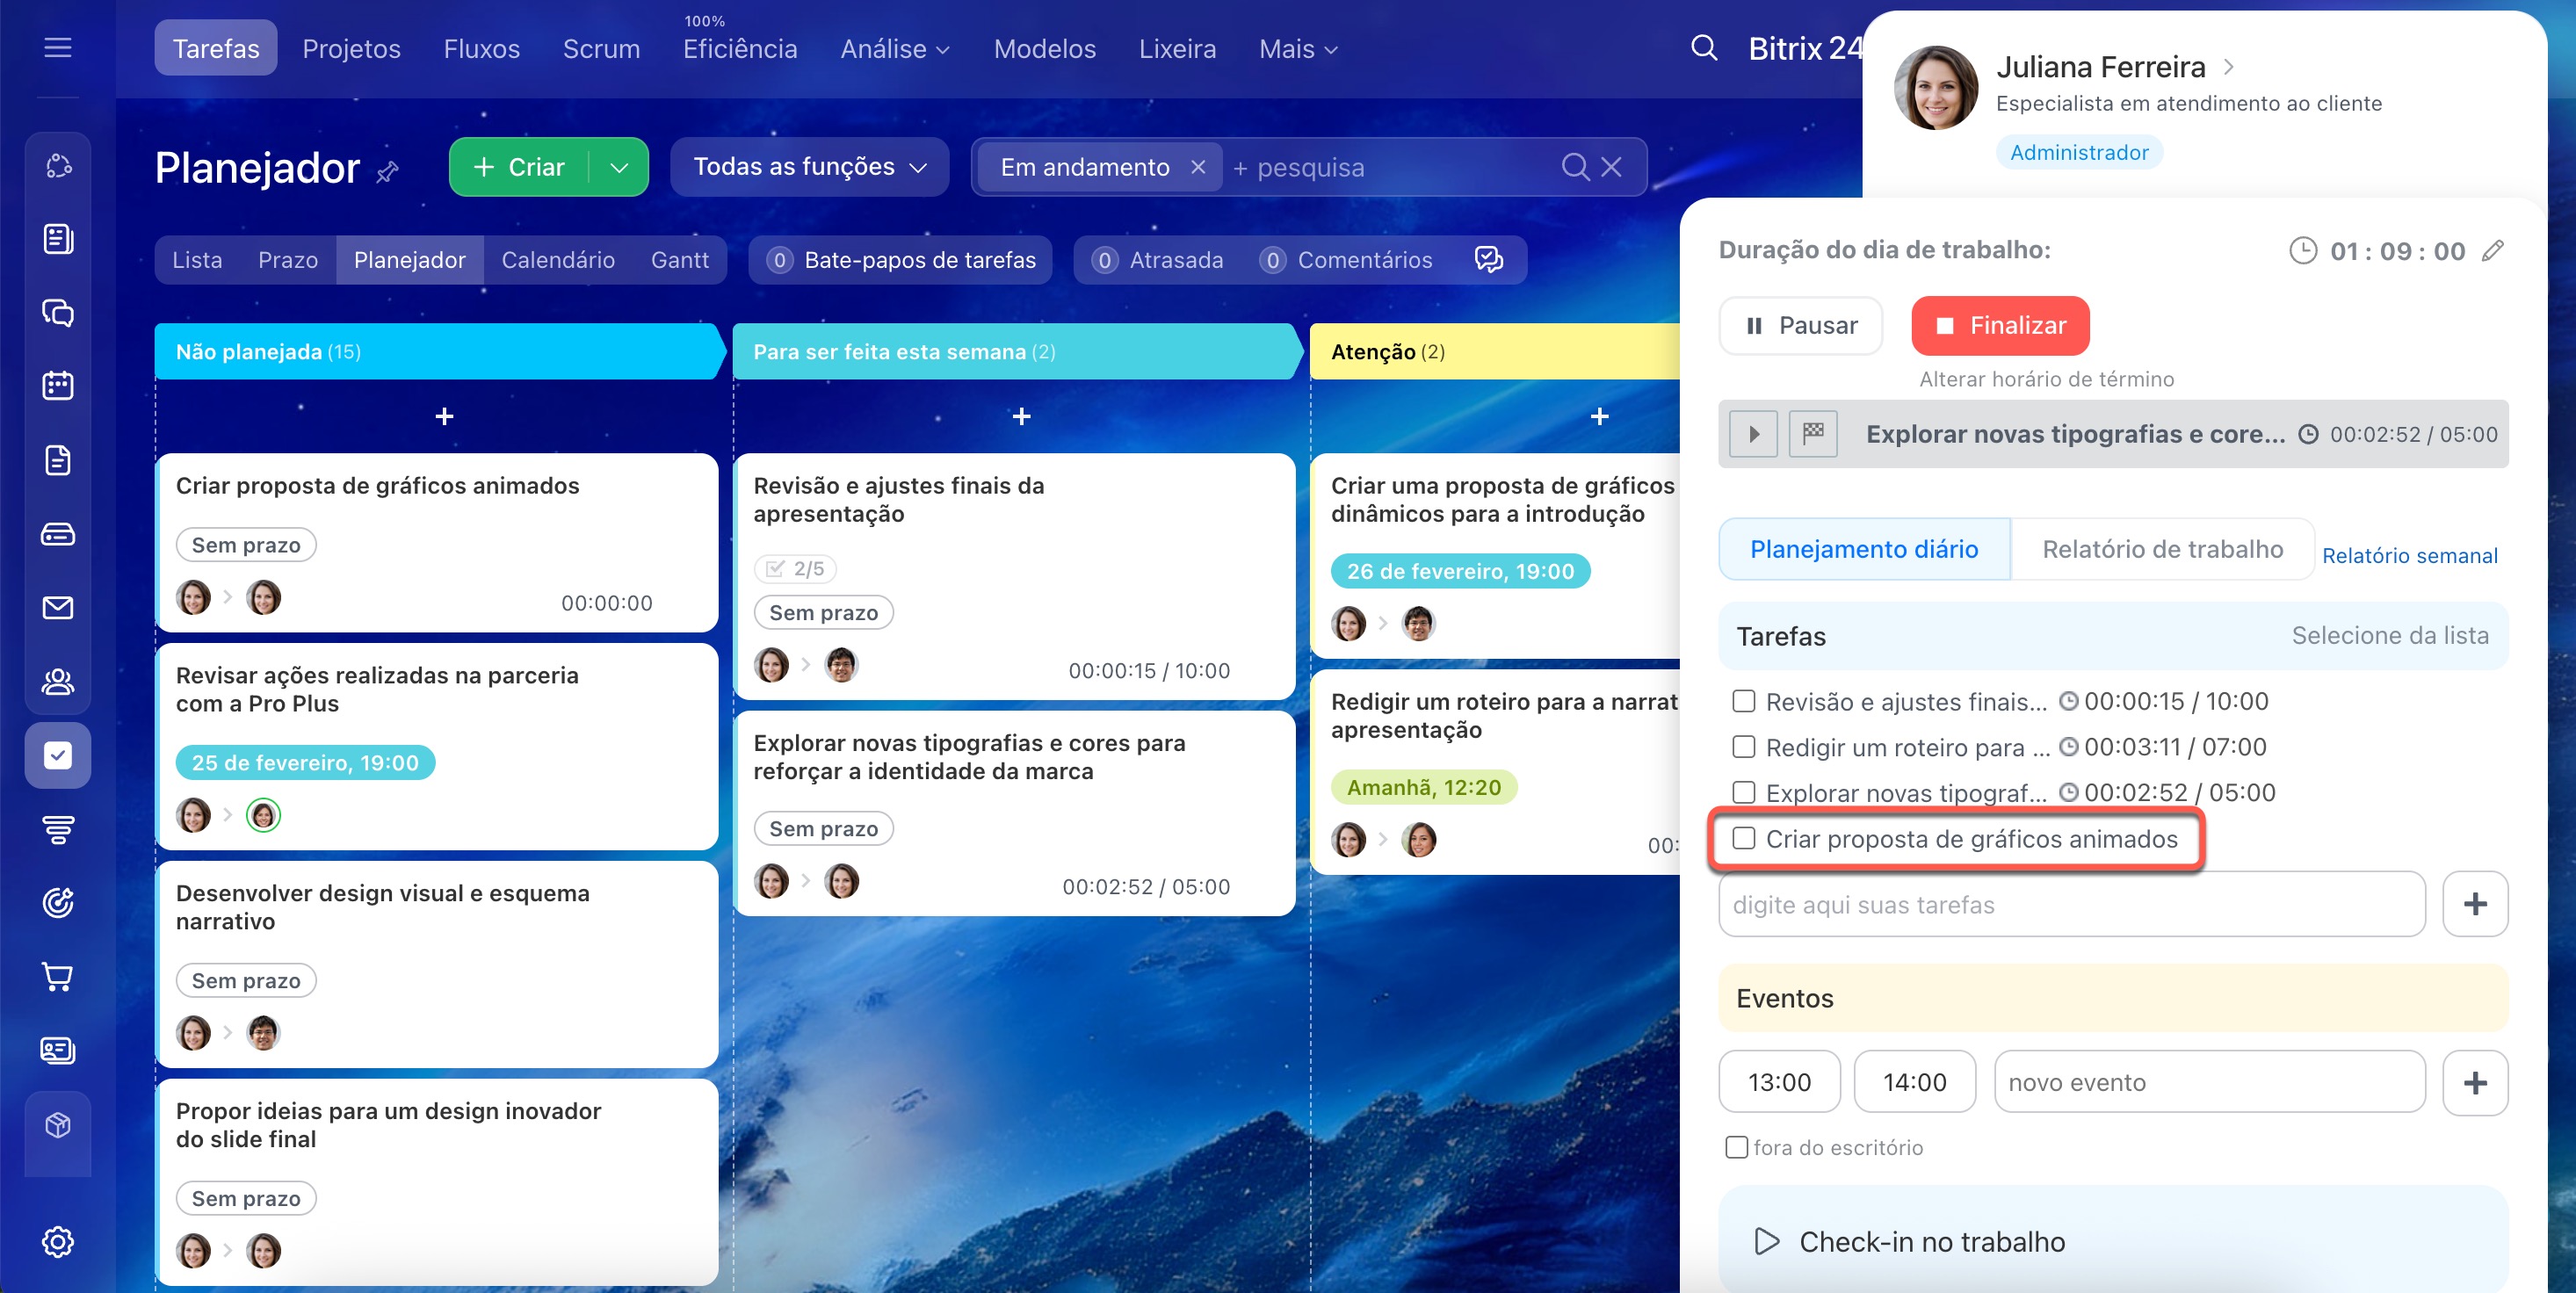Check the Revisão e ajustes finais task
This screenshot has width=2576, height=1293.
click(x=1744, y=701)
